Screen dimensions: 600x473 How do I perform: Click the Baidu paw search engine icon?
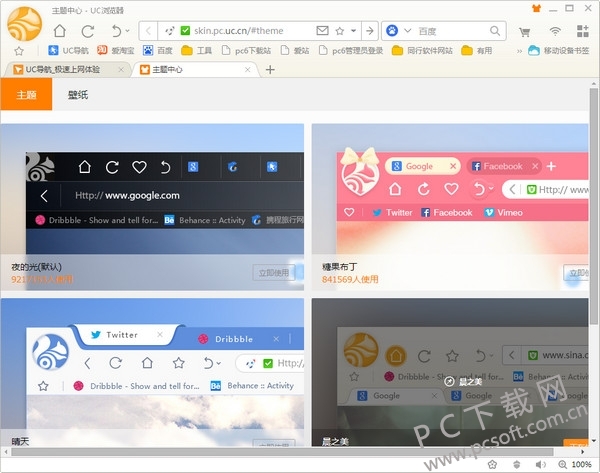point(392,31)
